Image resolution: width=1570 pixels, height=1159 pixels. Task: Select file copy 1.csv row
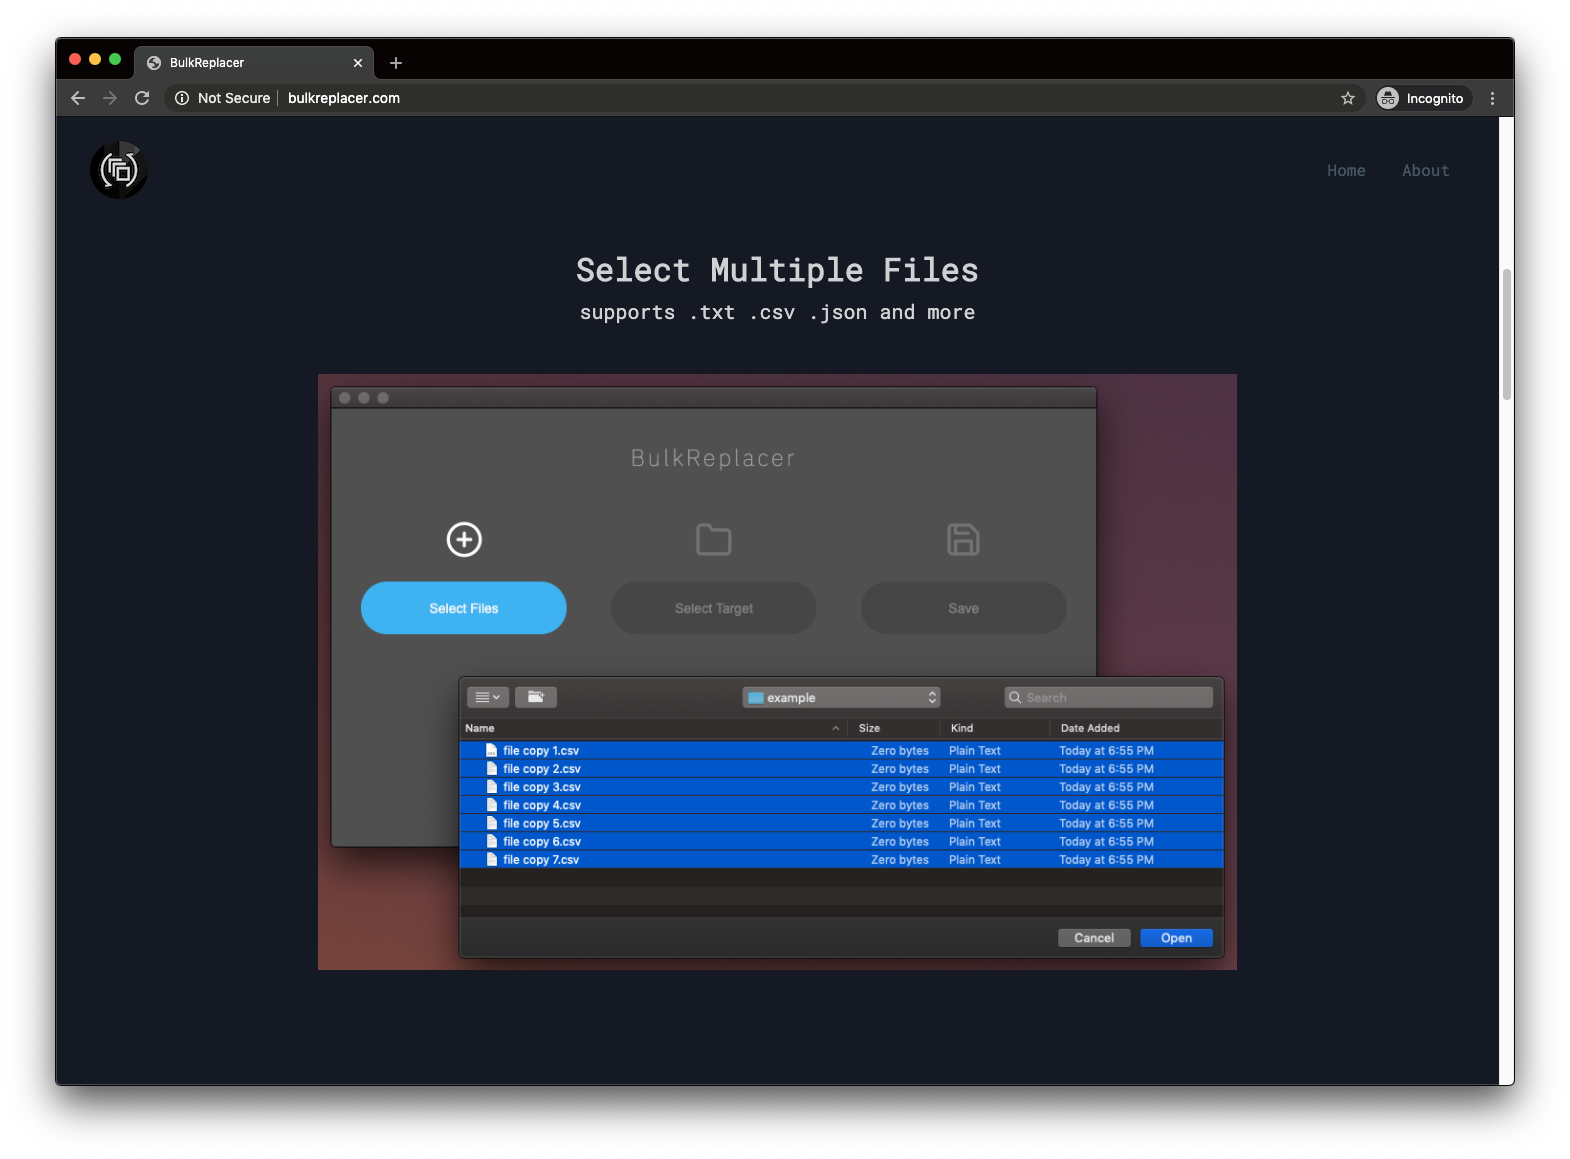point(841,751)
